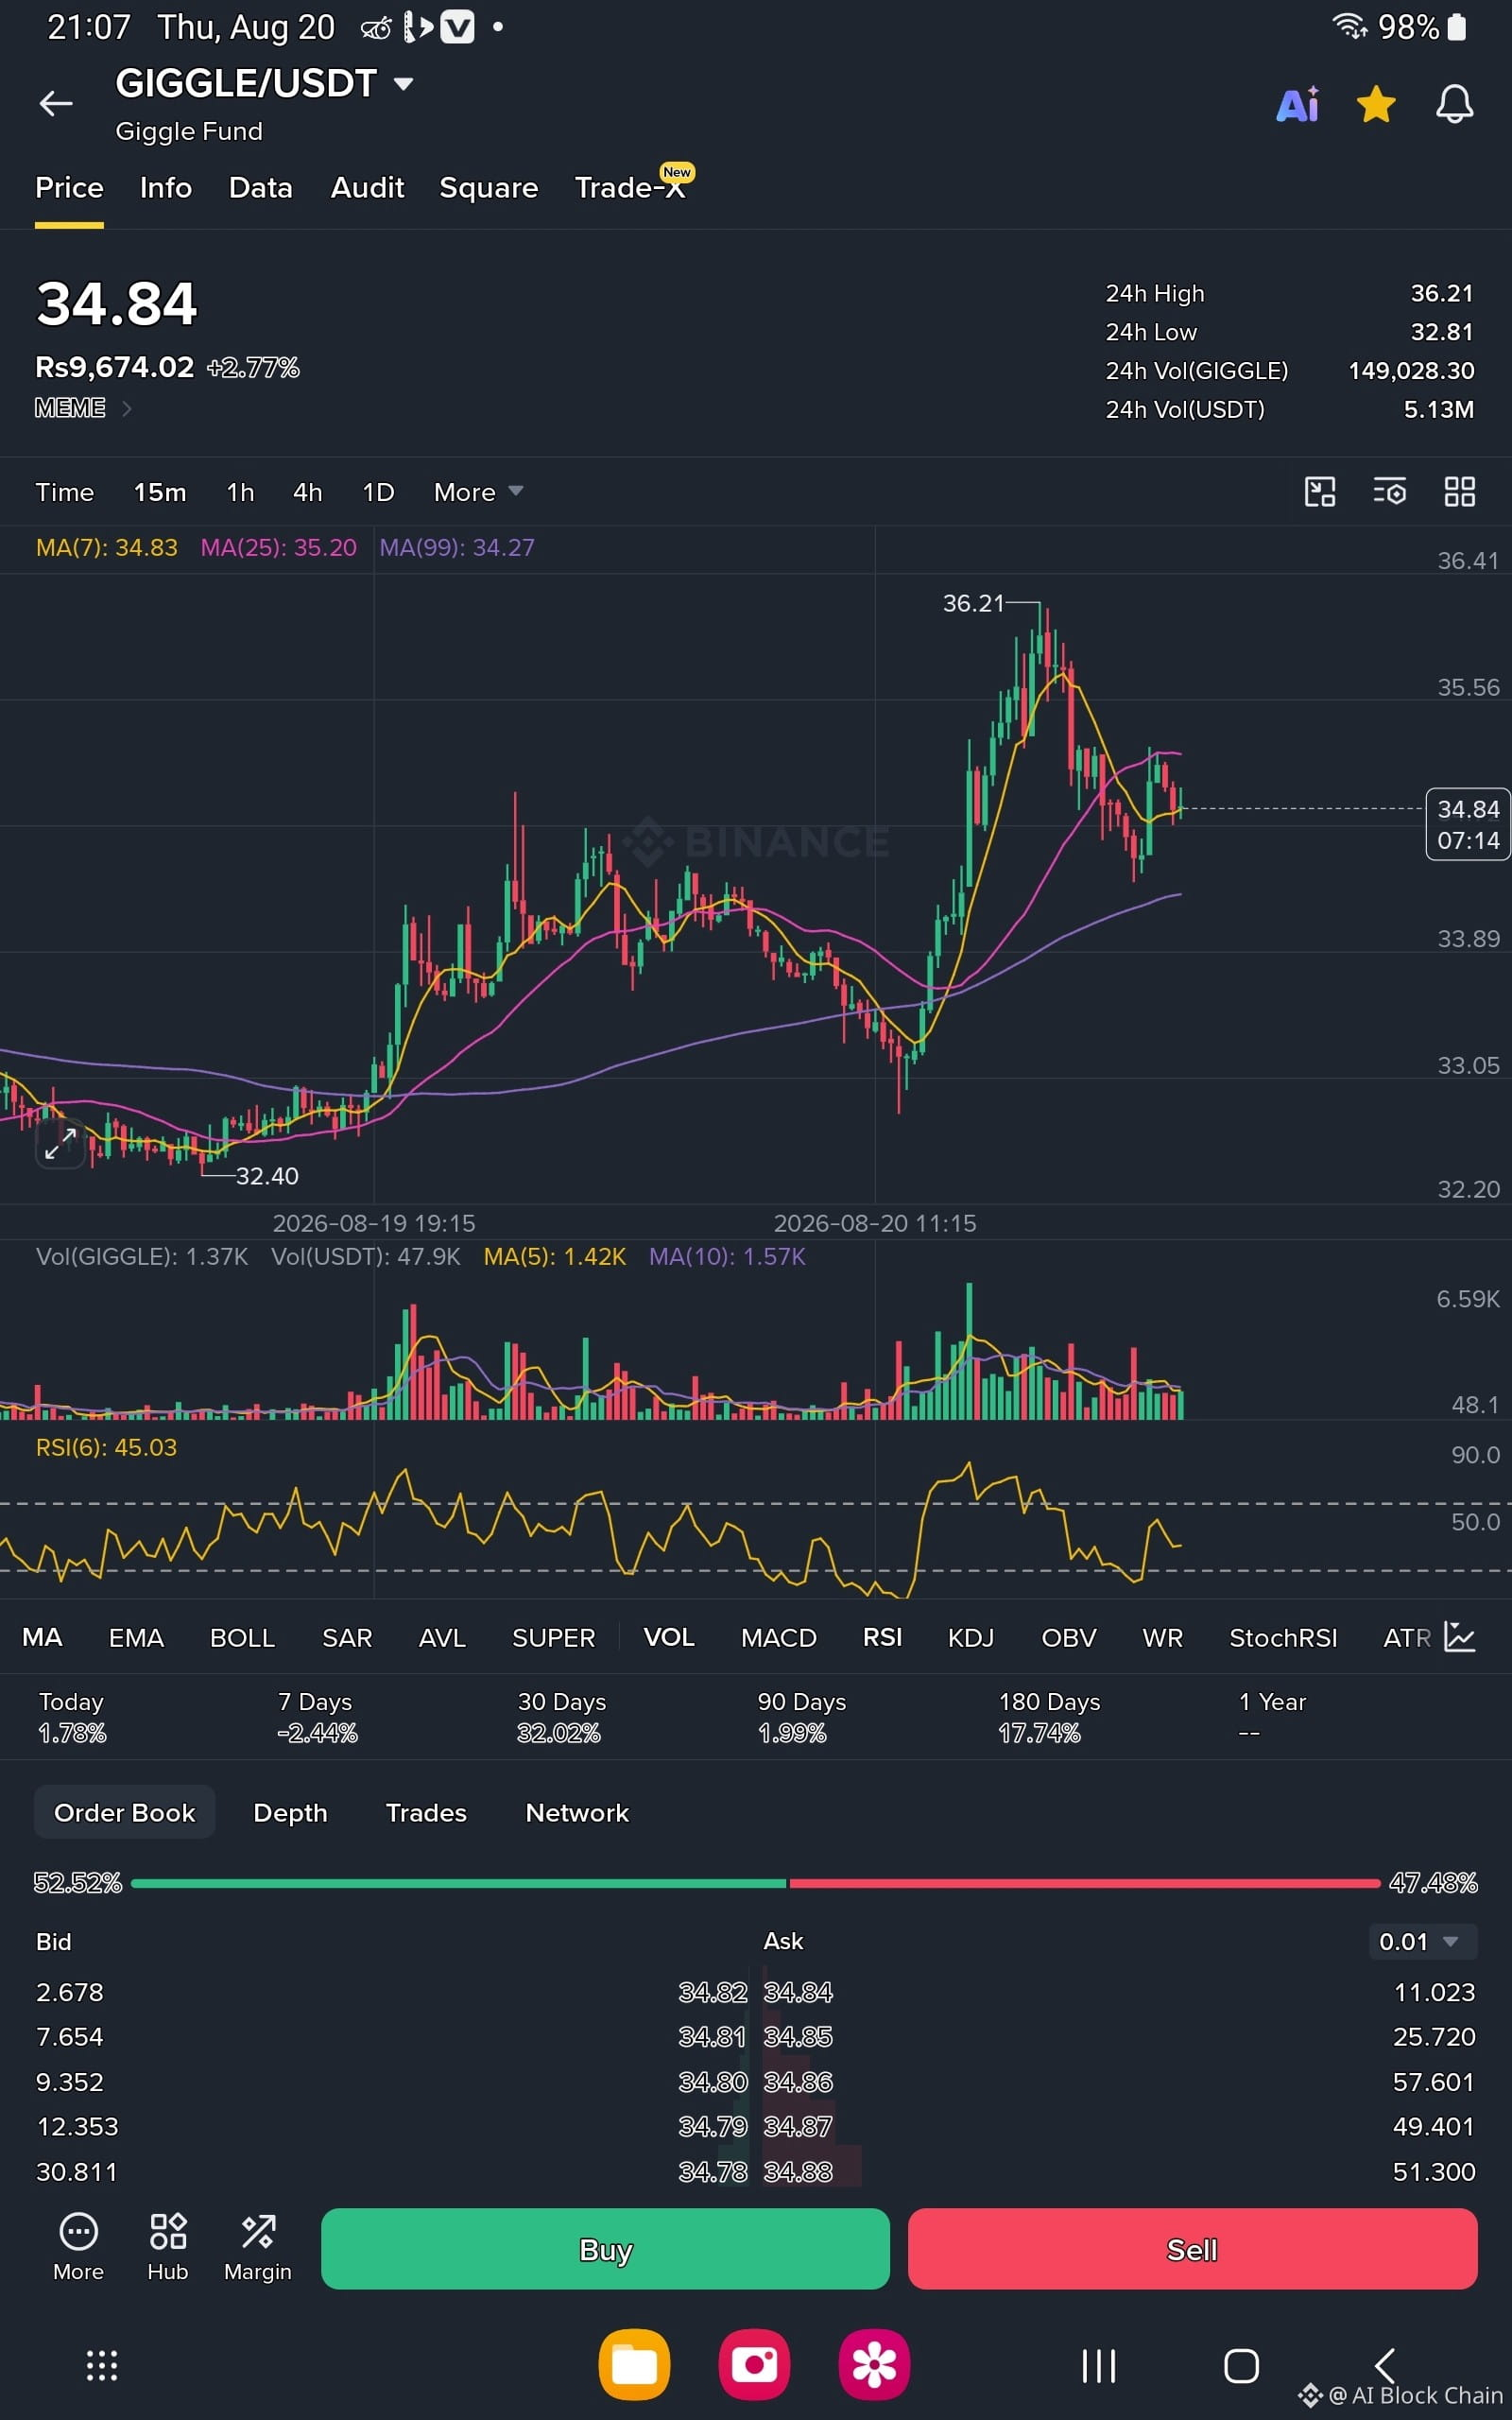Expand chart to fullscreen icon
This screenshot has width=1512, height=2420.
coord(60,1143)
